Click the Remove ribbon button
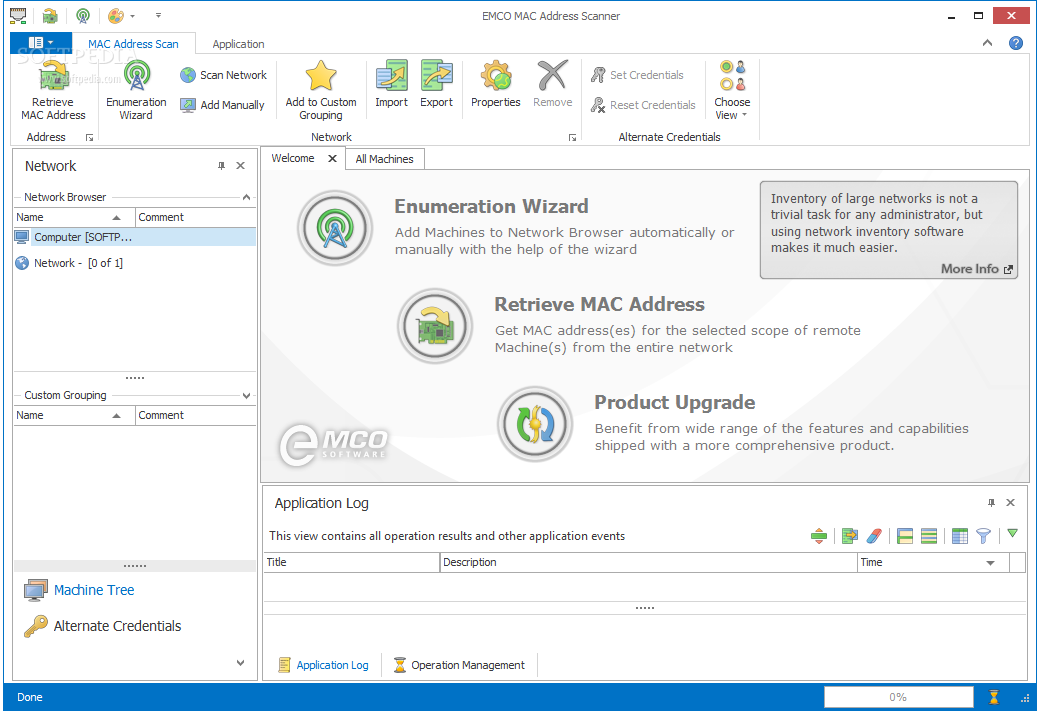The width and height of the screenshot is (1037, 711). tap(553, 84)
